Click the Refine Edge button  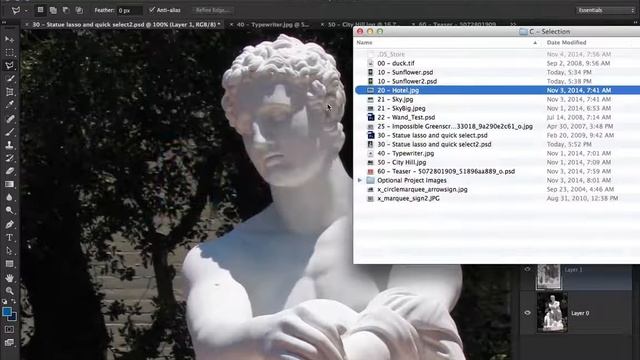pyautogui.click(x=213, y=10)
